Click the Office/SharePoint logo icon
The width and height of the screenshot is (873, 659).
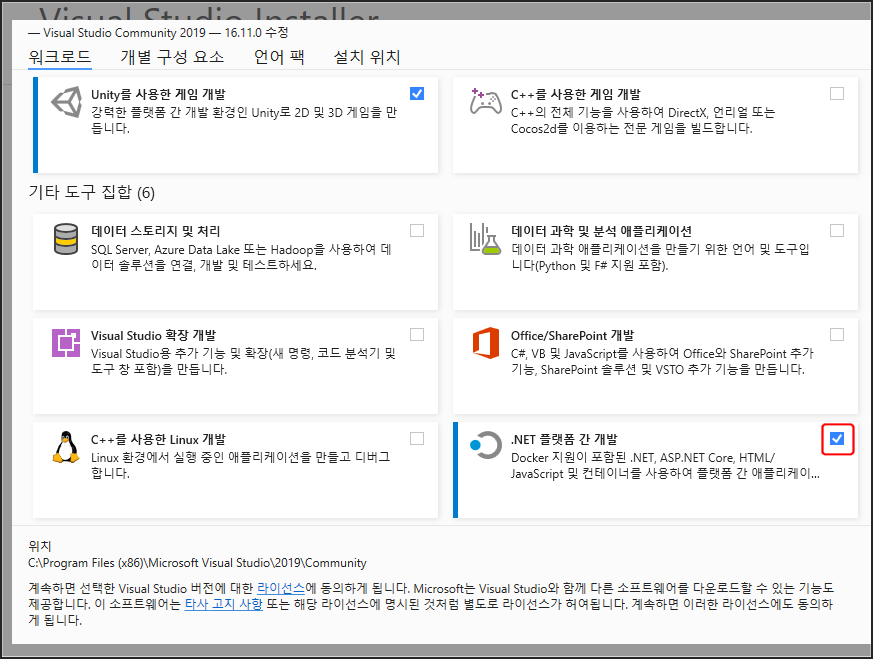click(x=485, y=343)
